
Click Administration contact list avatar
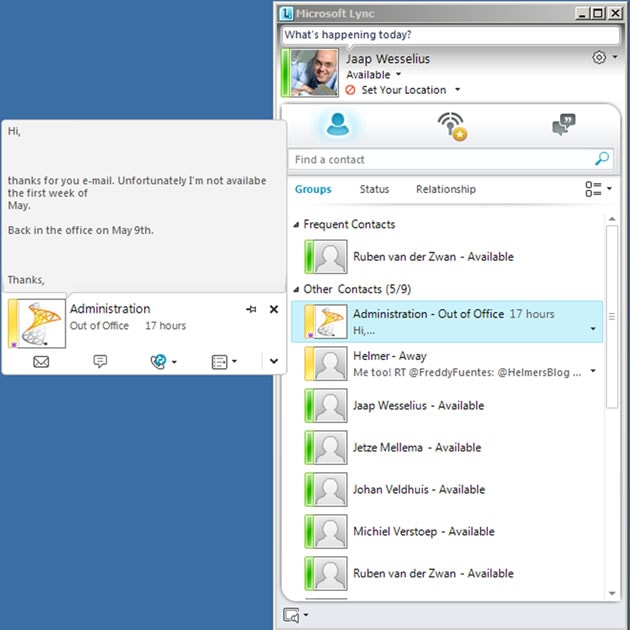(x=330, y=321)
